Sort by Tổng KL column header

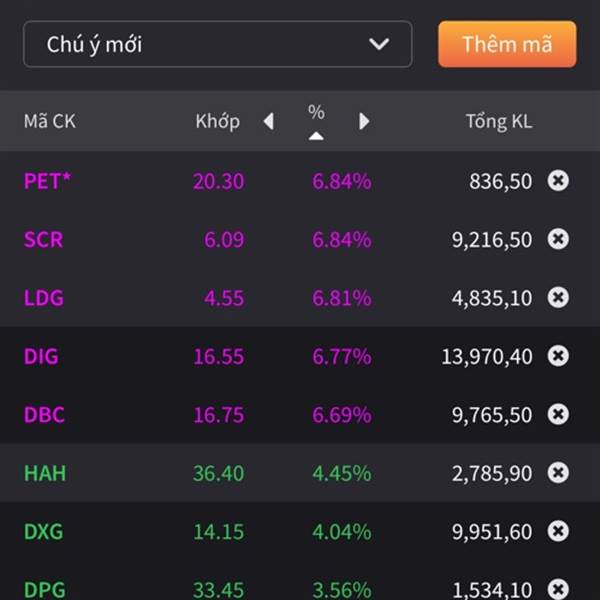click(x=499, y=122)
